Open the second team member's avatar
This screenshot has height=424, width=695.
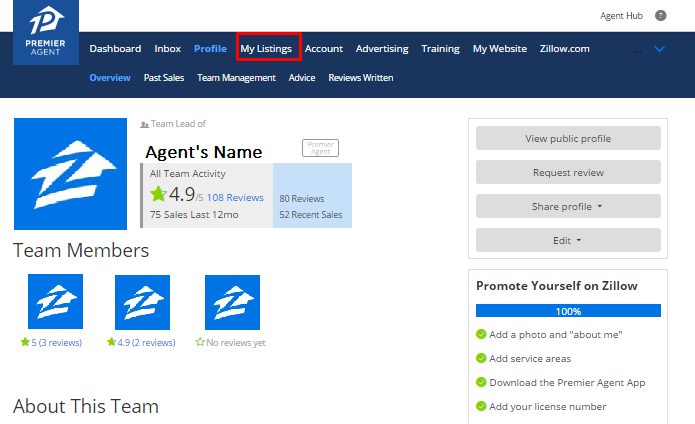pyautogui.click(x=142, y=301)
